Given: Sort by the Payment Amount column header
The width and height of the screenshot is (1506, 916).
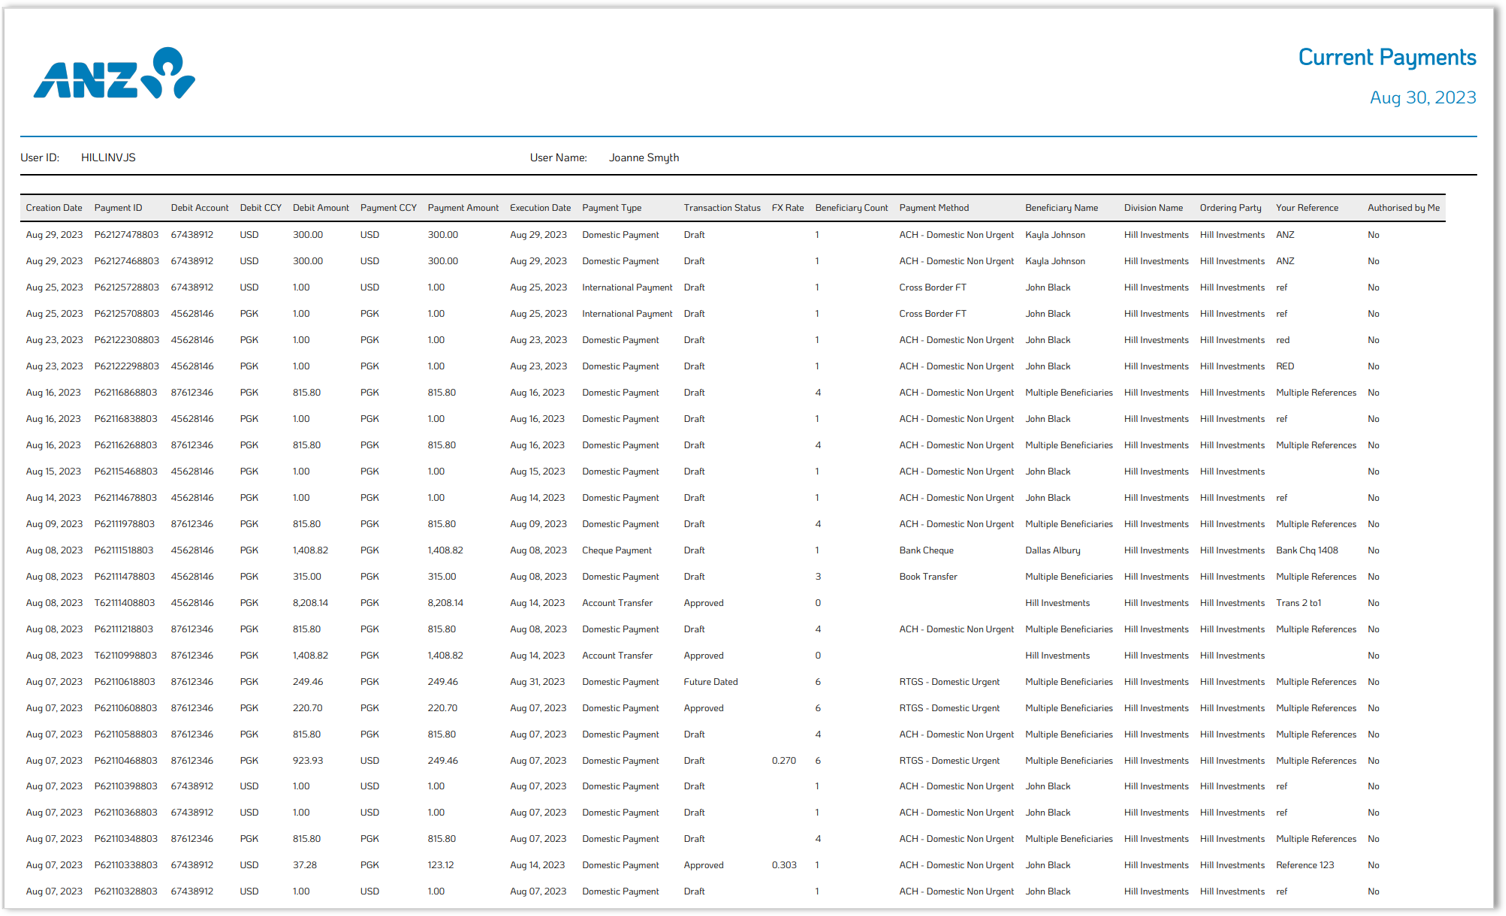Looking at the screenshot, I should pos(463,208).
